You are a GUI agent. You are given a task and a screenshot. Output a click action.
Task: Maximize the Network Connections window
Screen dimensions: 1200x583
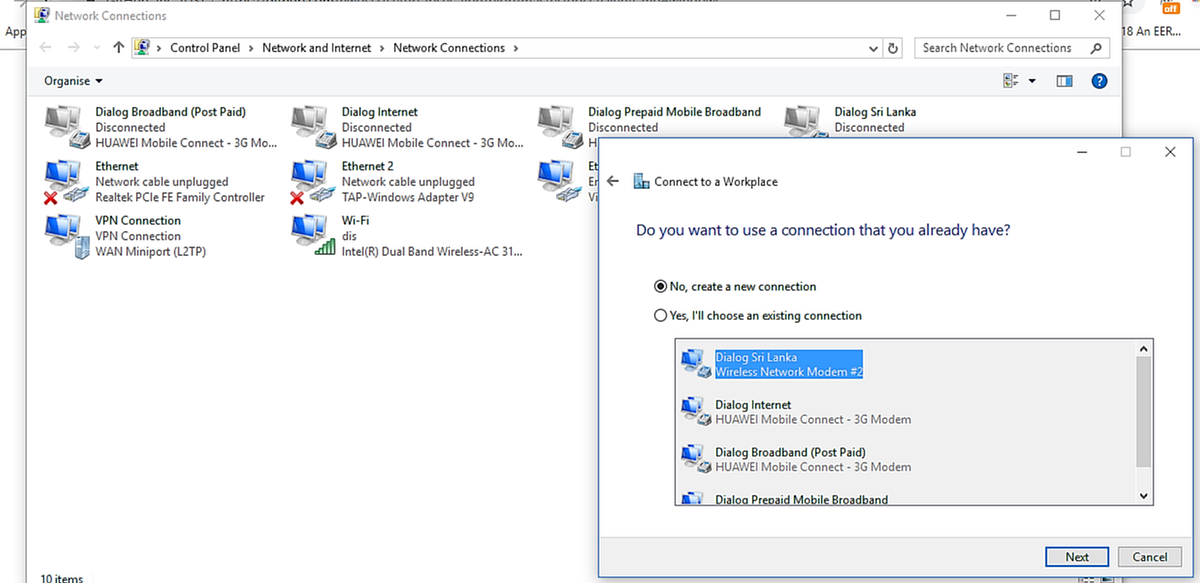(x=1055, y=16)
